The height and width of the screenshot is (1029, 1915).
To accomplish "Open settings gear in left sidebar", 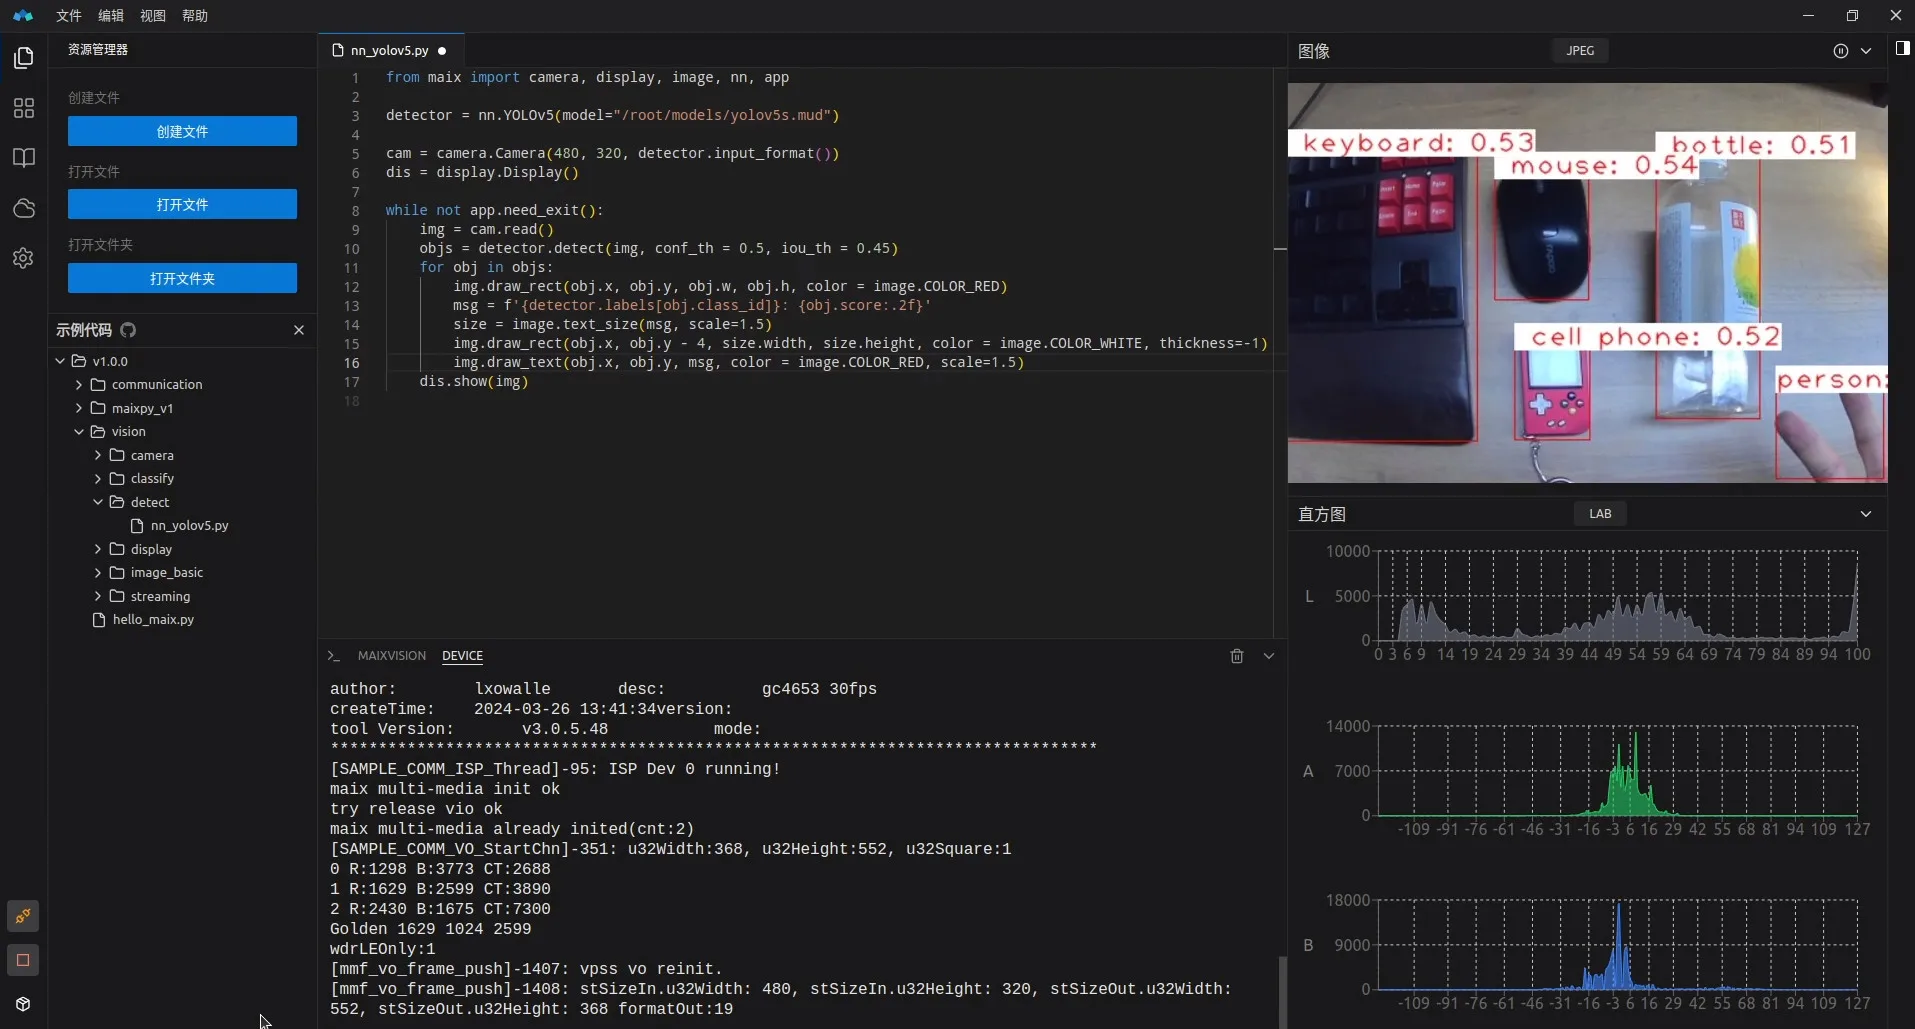I will click(24, 258).
